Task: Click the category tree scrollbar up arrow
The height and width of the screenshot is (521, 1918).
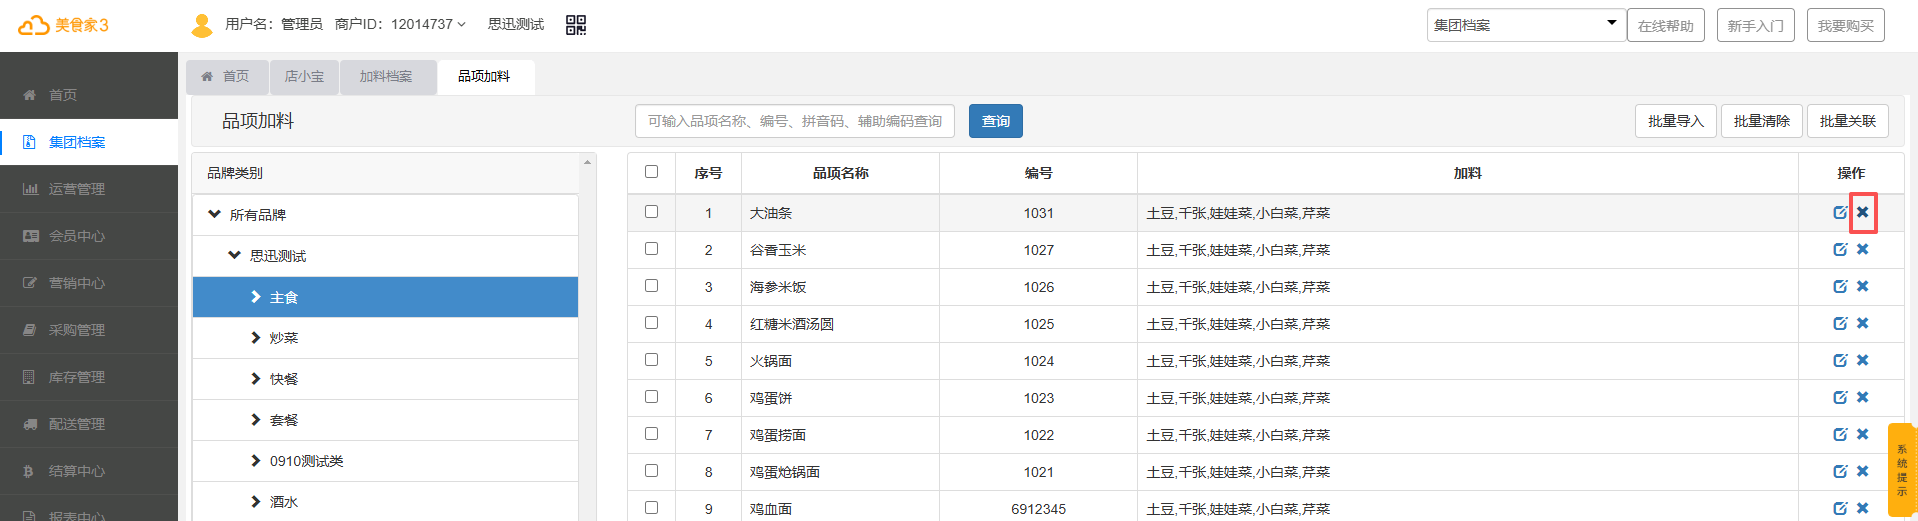Action: tap(588, 162)
